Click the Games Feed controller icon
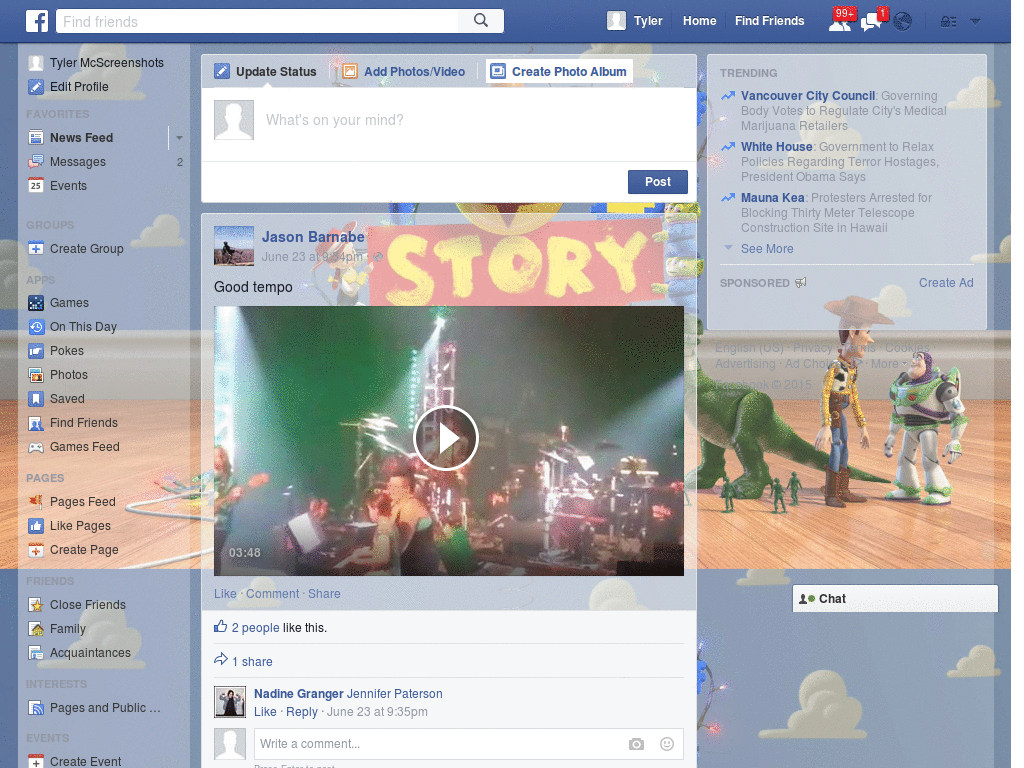 point(36,447)
